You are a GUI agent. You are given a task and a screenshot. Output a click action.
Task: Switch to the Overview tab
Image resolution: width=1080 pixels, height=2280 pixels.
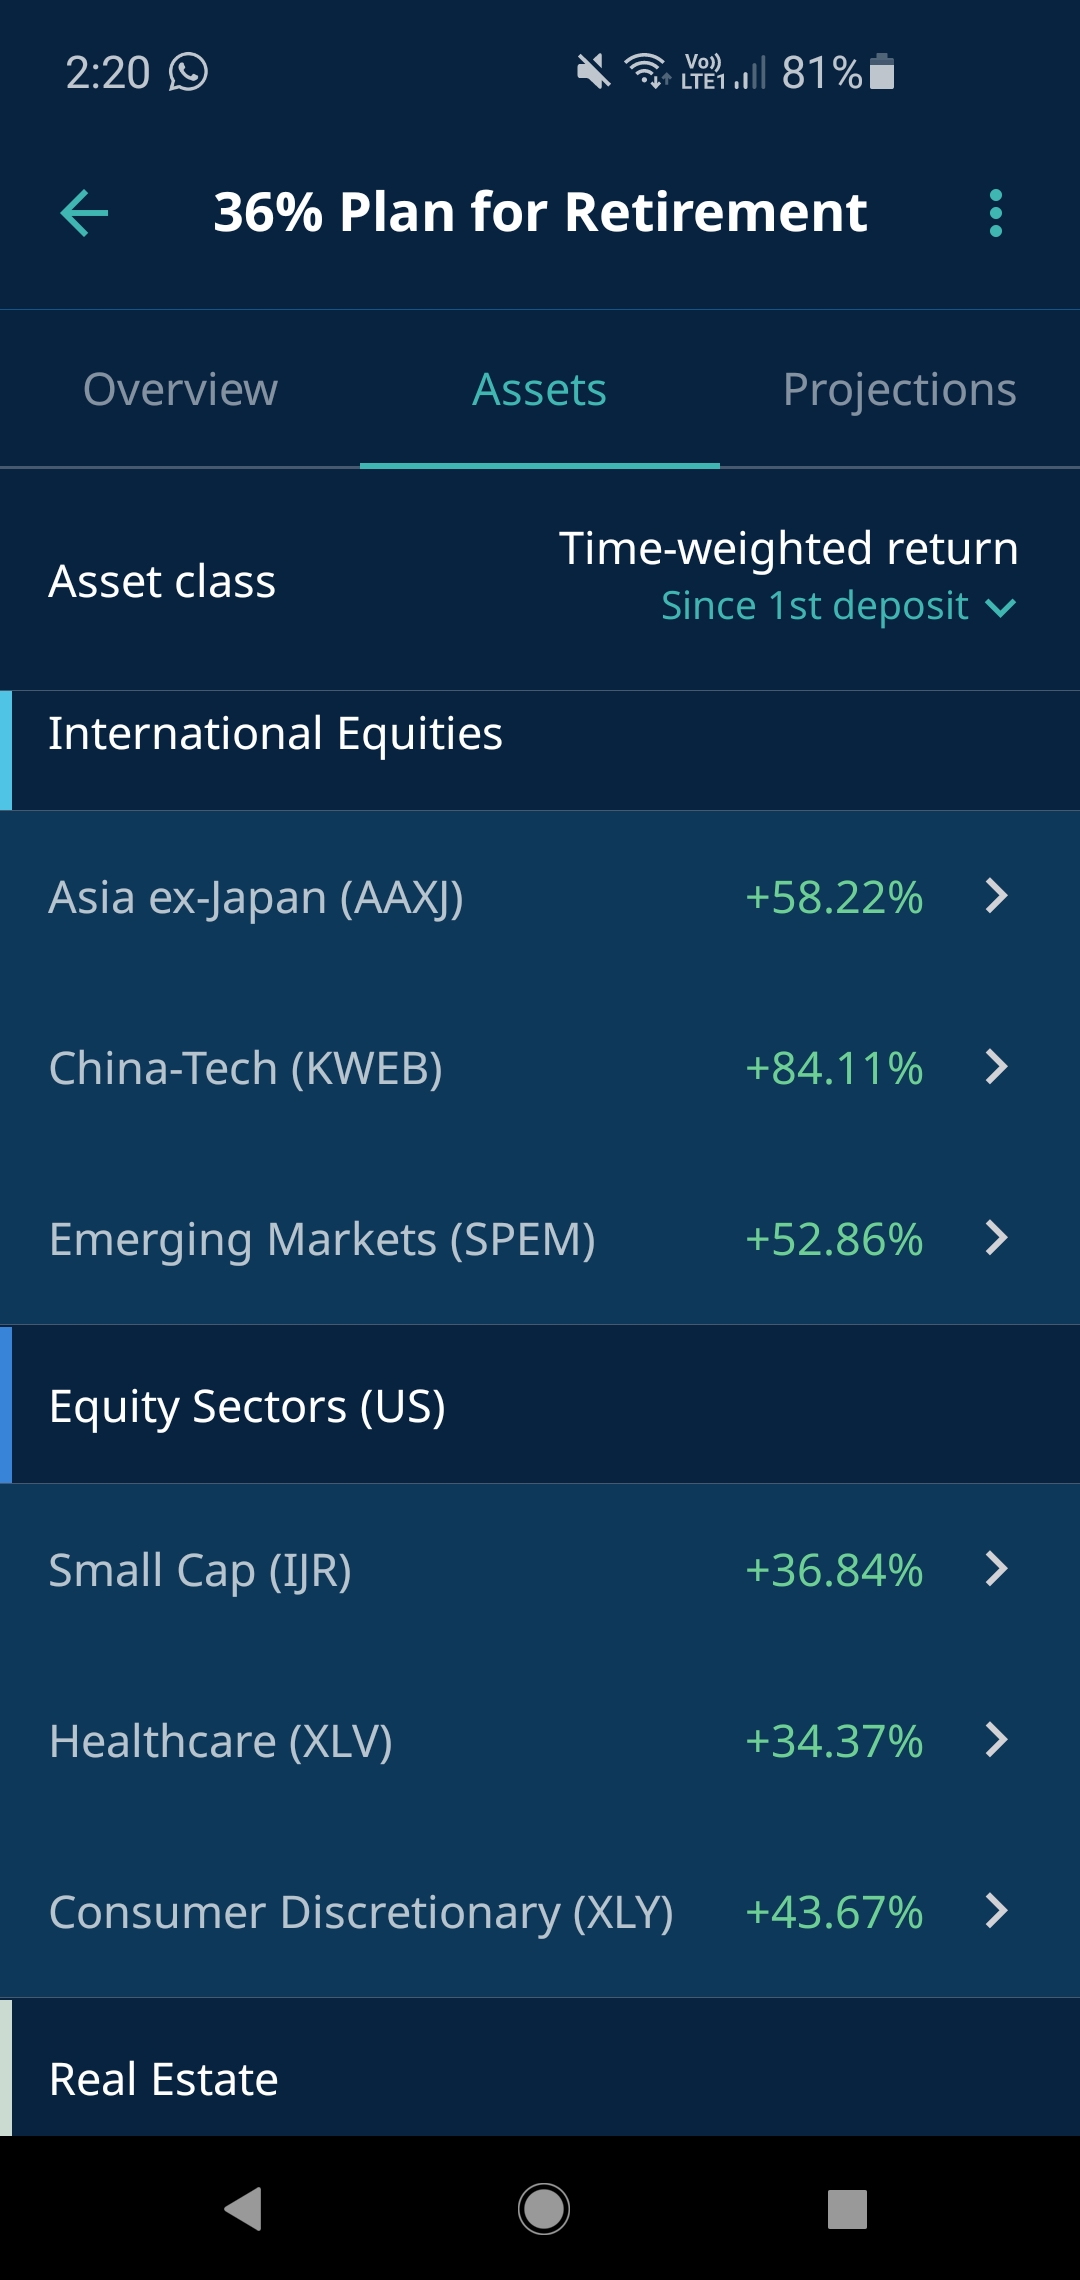(180, 389)
